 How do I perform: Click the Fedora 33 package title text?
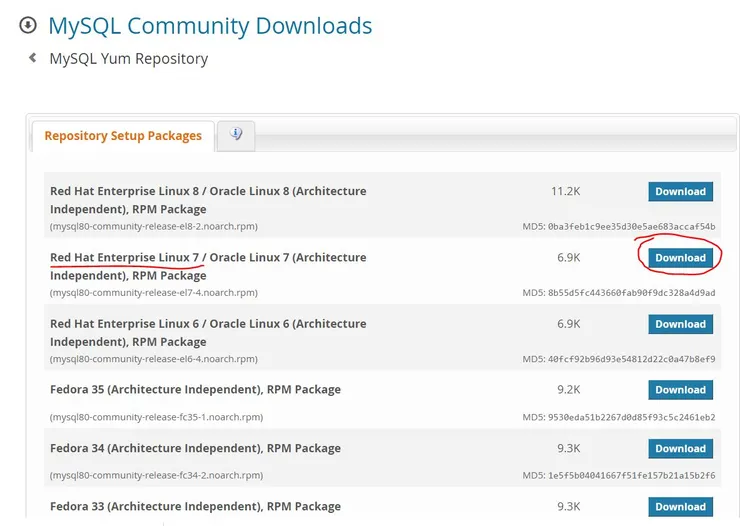[x=195, y=507]
